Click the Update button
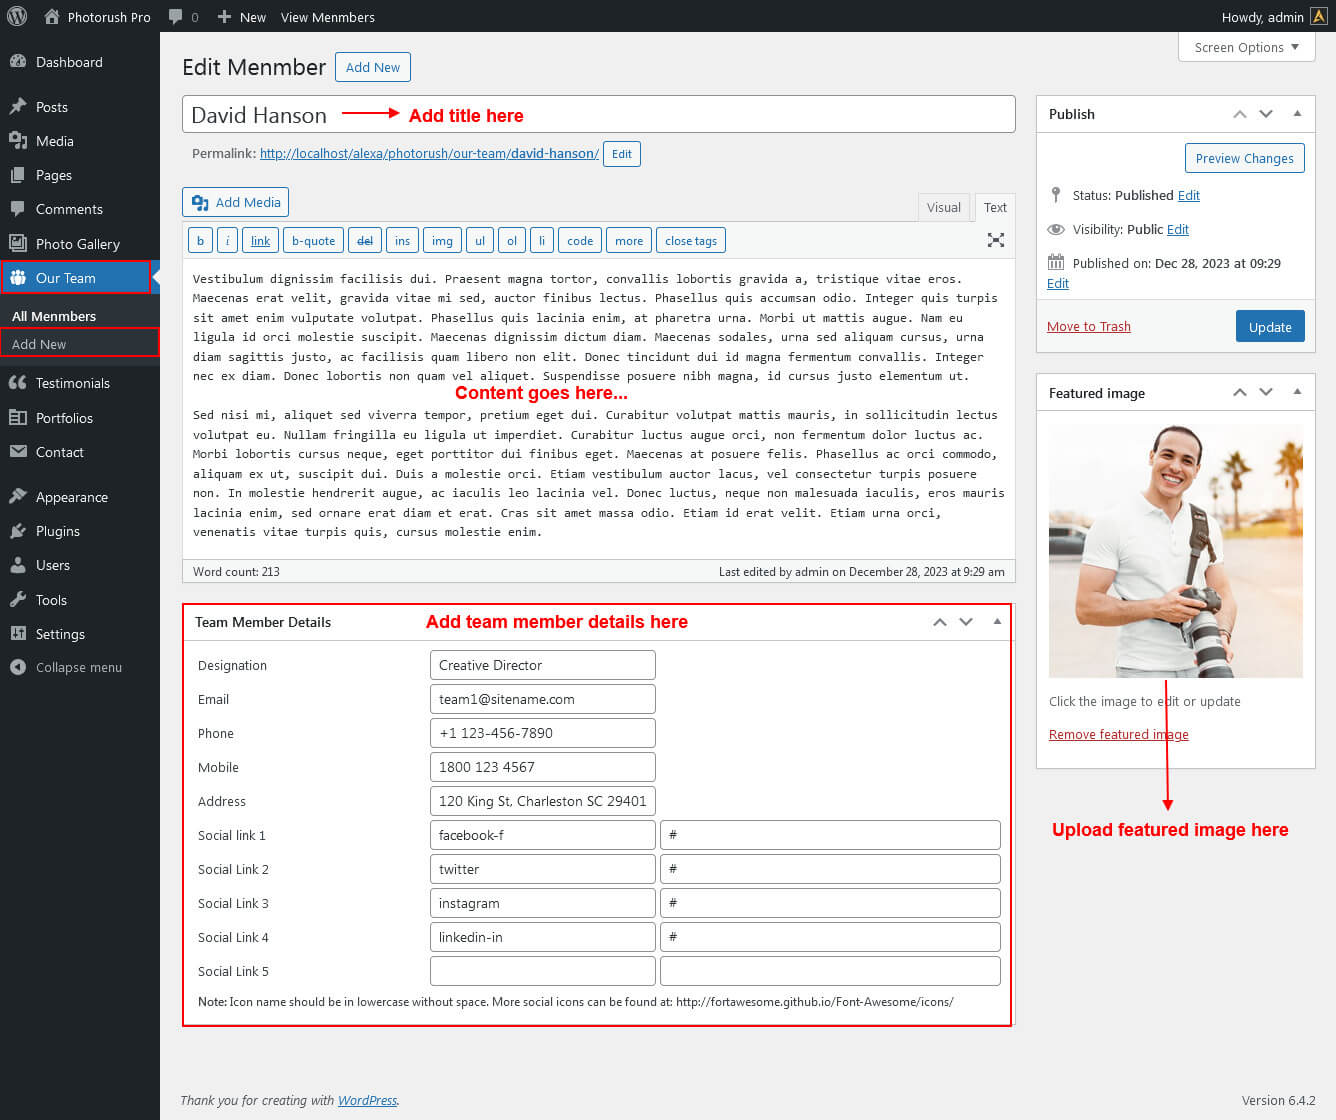 coord(1270,327)
